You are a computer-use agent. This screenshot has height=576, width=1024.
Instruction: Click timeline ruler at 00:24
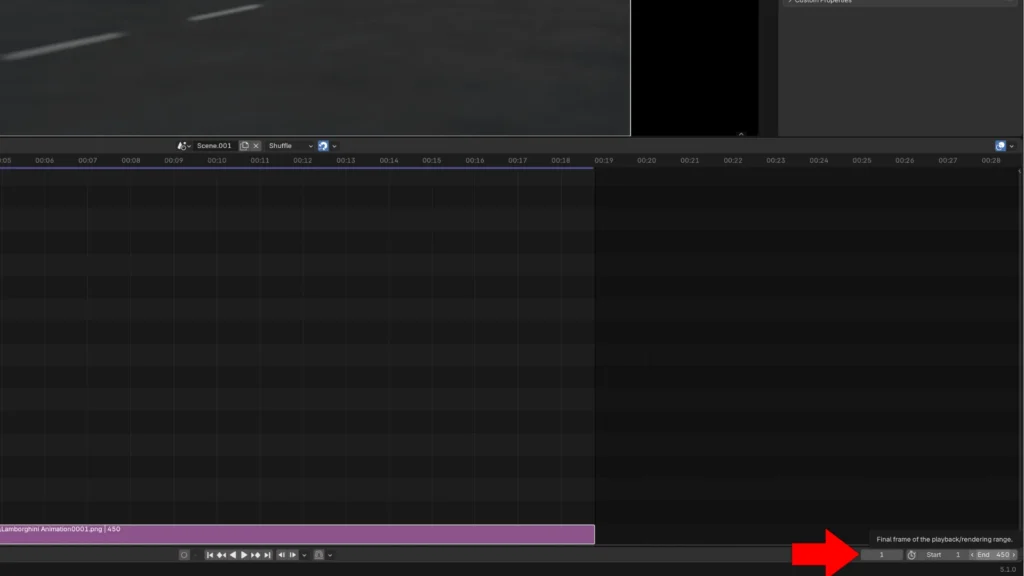818,160
